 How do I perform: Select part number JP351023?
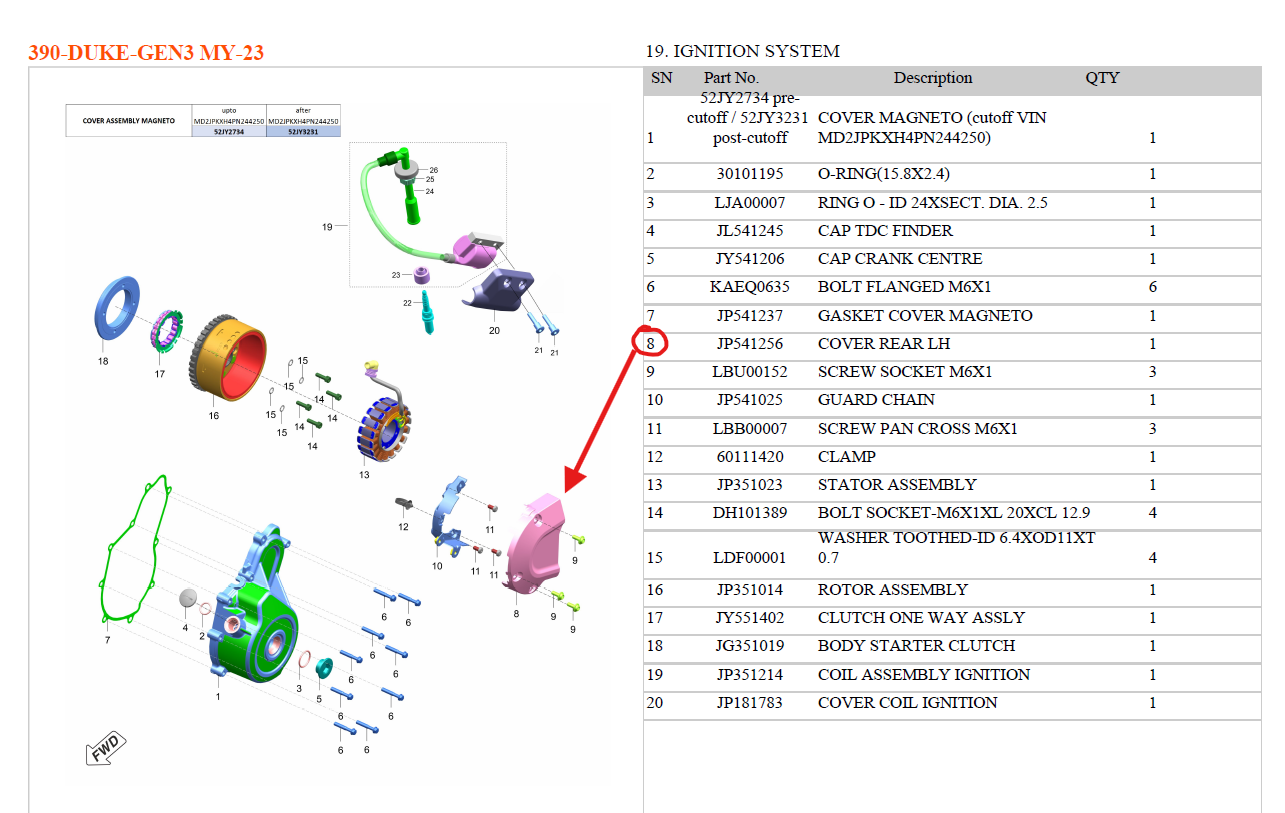coord(750,485)
